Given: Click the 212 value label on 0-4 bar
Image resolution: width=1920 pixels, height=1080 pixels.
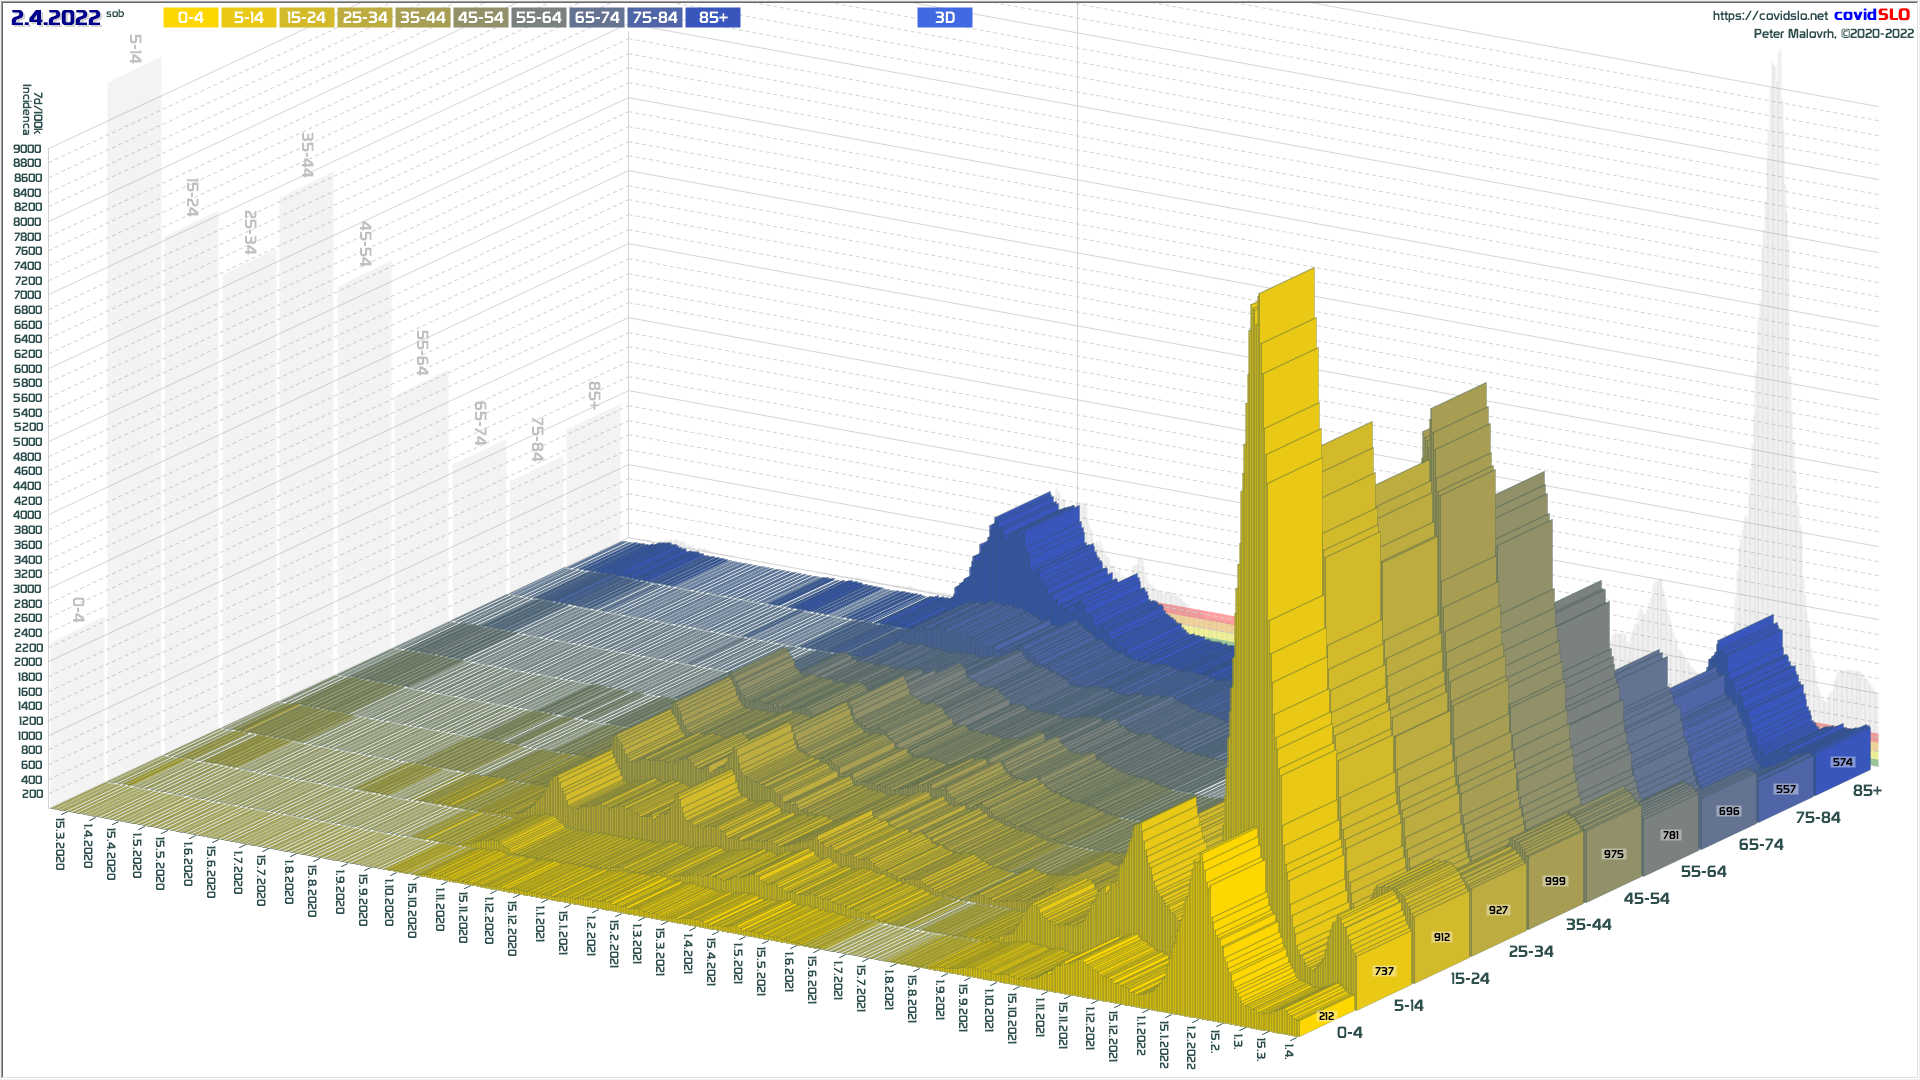Looking at the screenshot, I should (1326, 1016).
